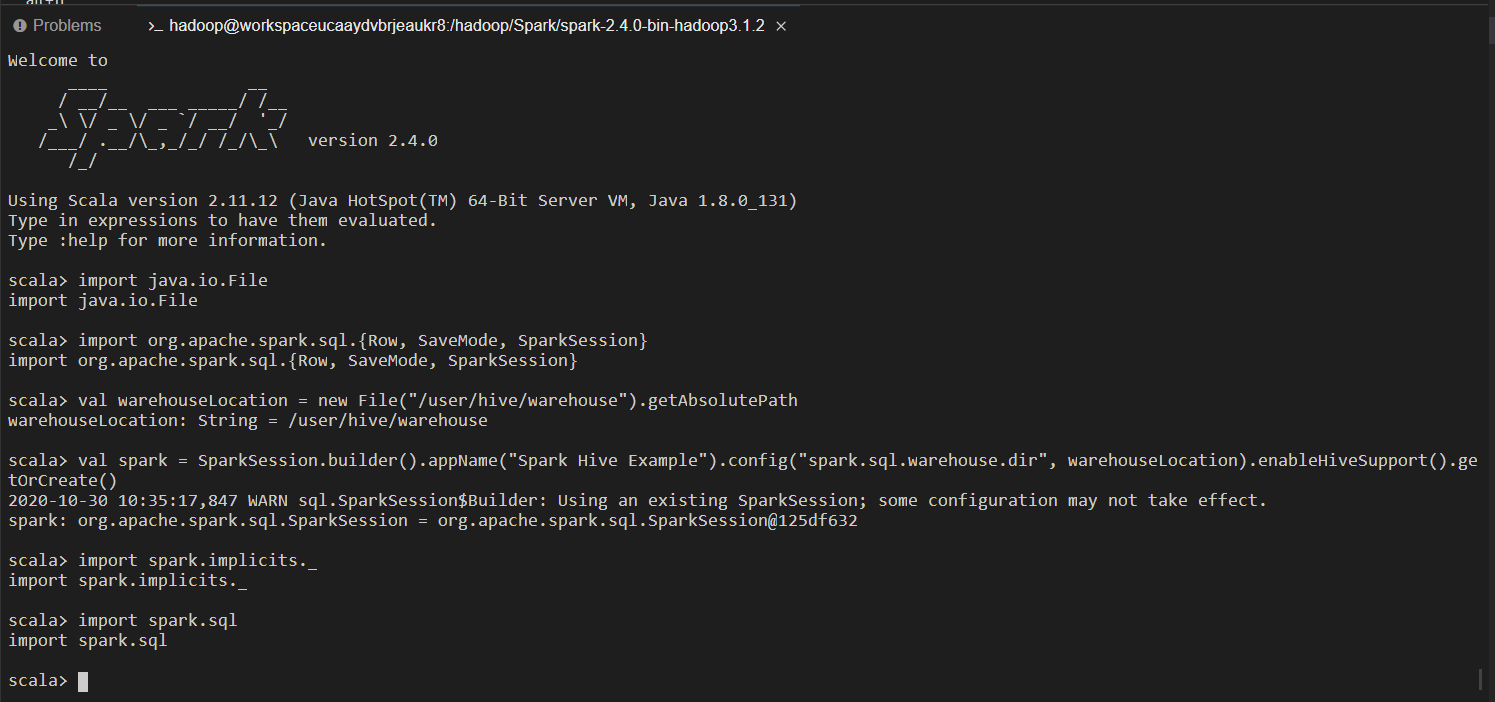Screen dimensions: 1495x702
Task: Click the WARN sql.SparkSession$Builder message line
Action: click(x=637, y=501)
